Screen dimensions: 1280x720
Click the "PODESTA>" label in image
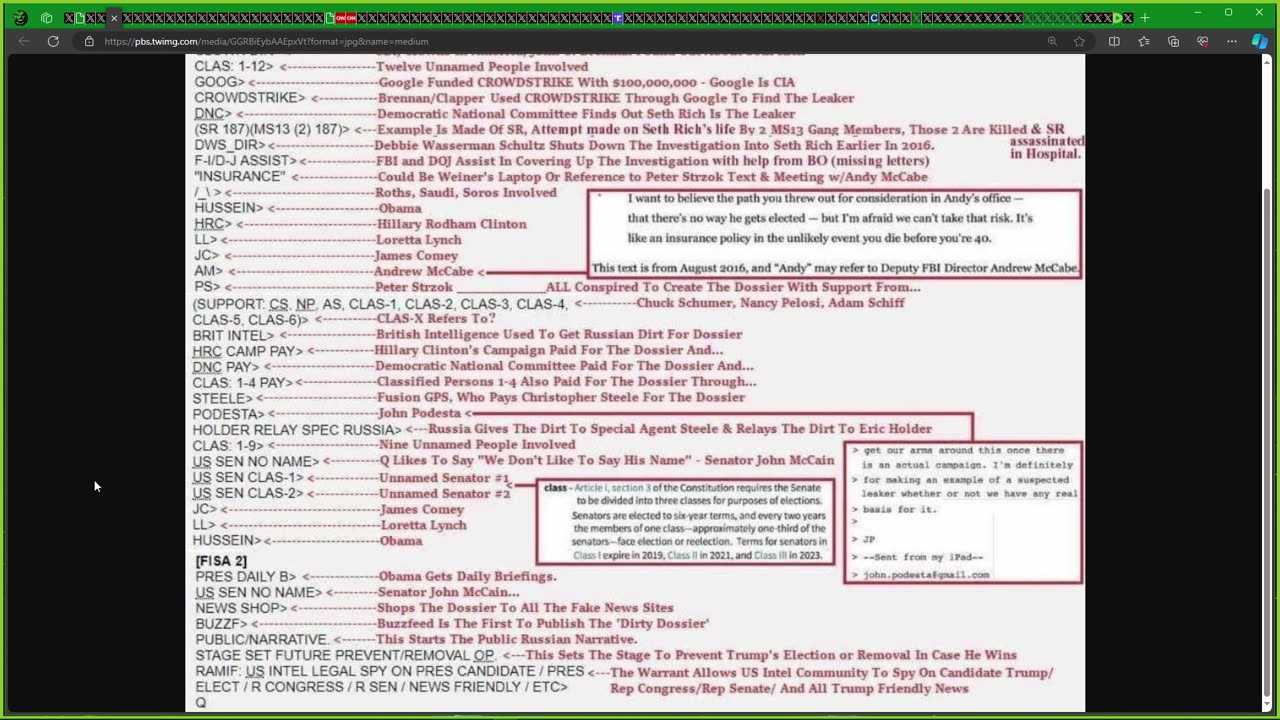229,414
